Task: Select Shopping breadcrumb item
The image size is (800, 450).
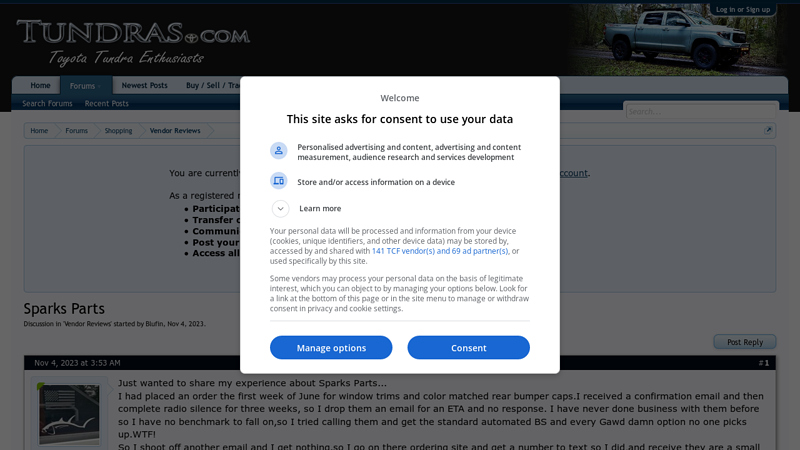Action: coord(118,130)
